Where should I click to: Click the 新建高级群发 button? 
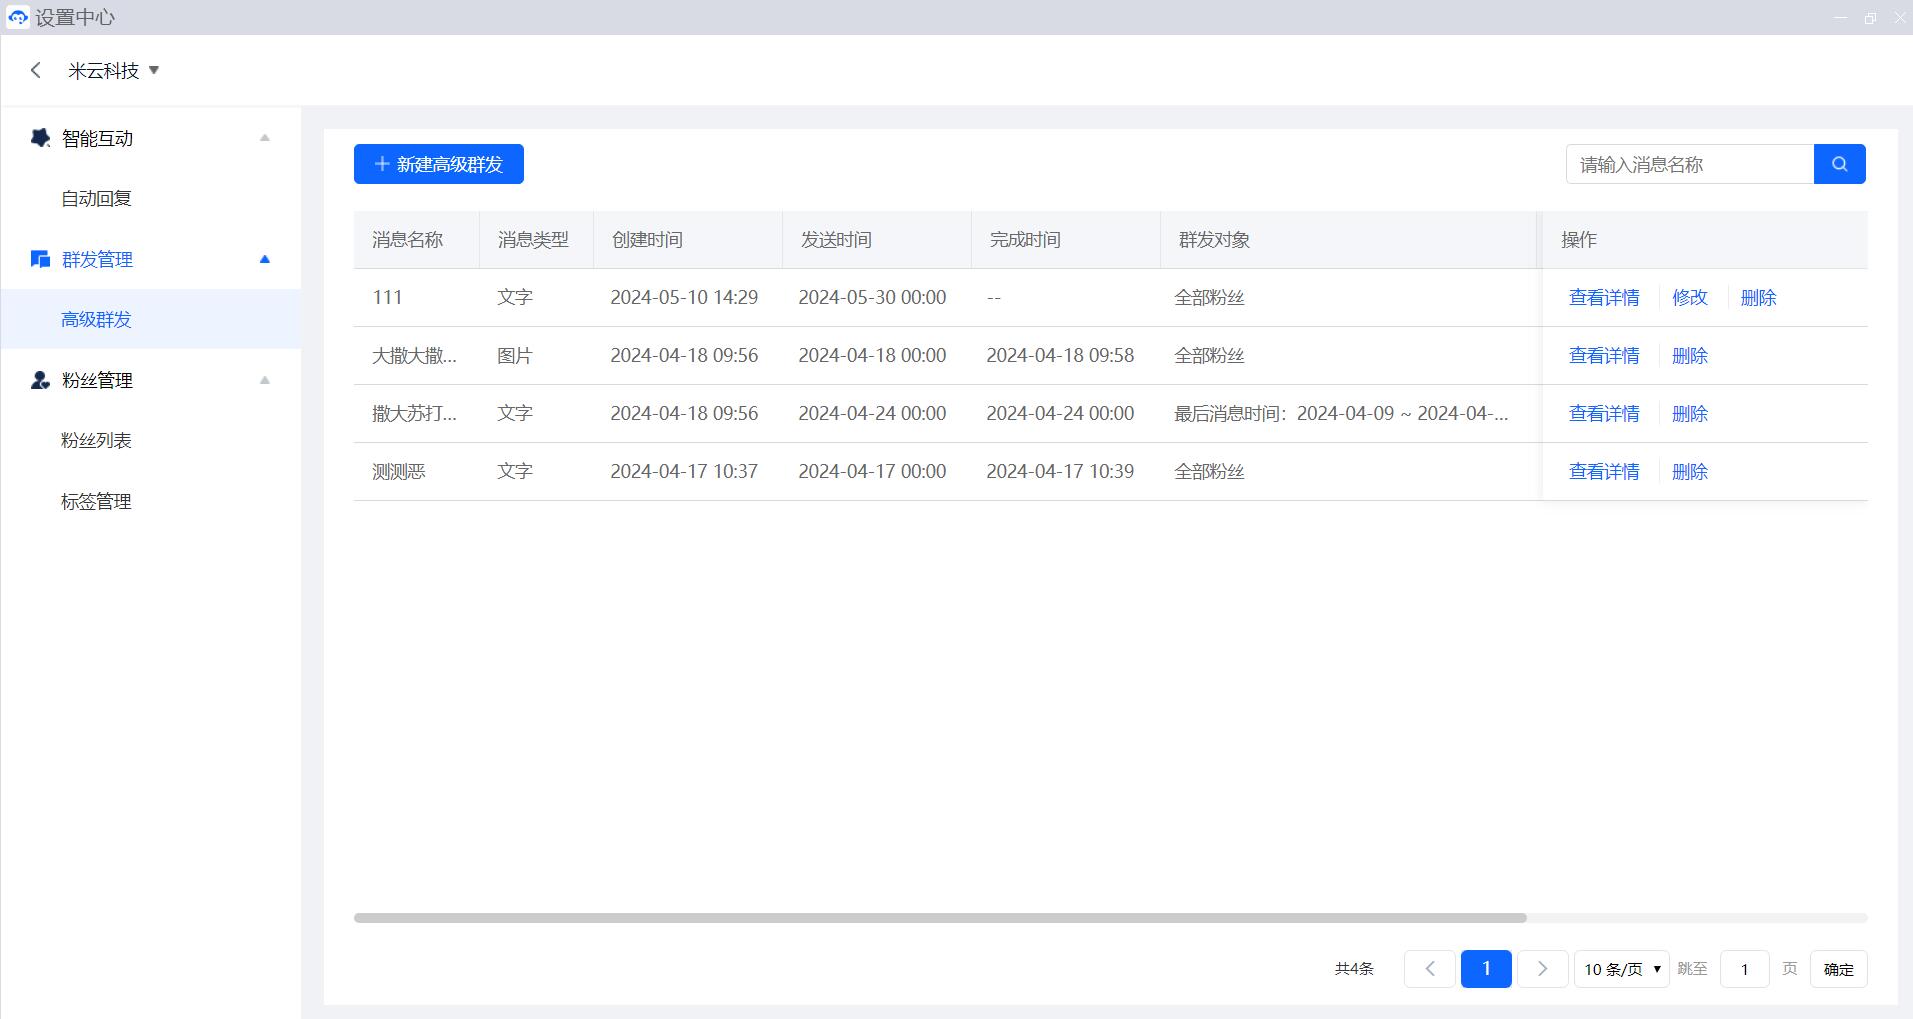point(438,164)
